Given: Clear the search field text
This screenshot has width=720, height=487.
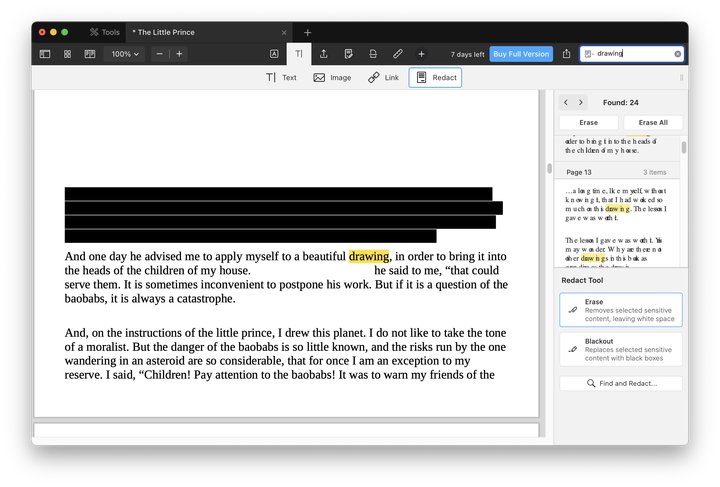Looking at the screenshot, I should [x=677, y=54].
